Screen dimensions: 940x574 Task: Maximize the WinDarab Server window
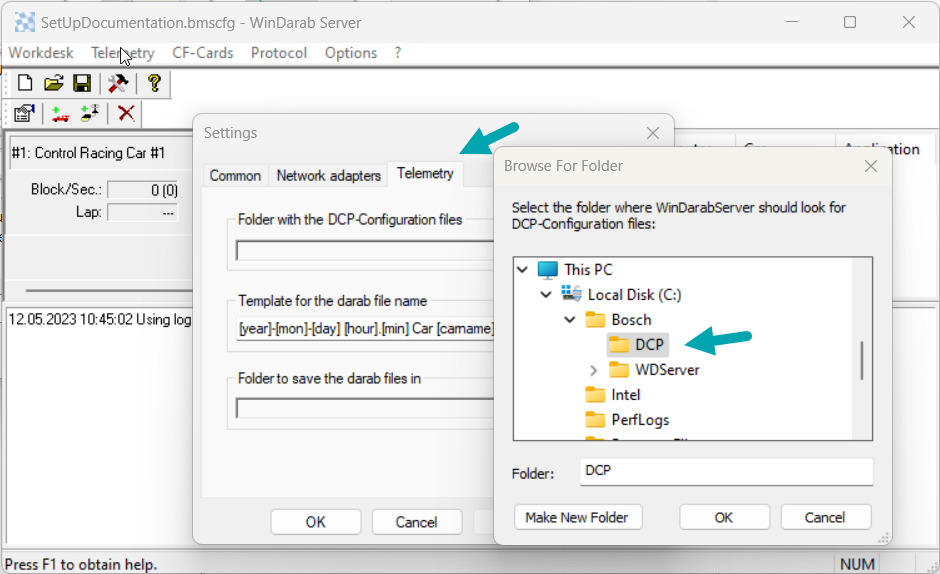[x=850, y=22]
